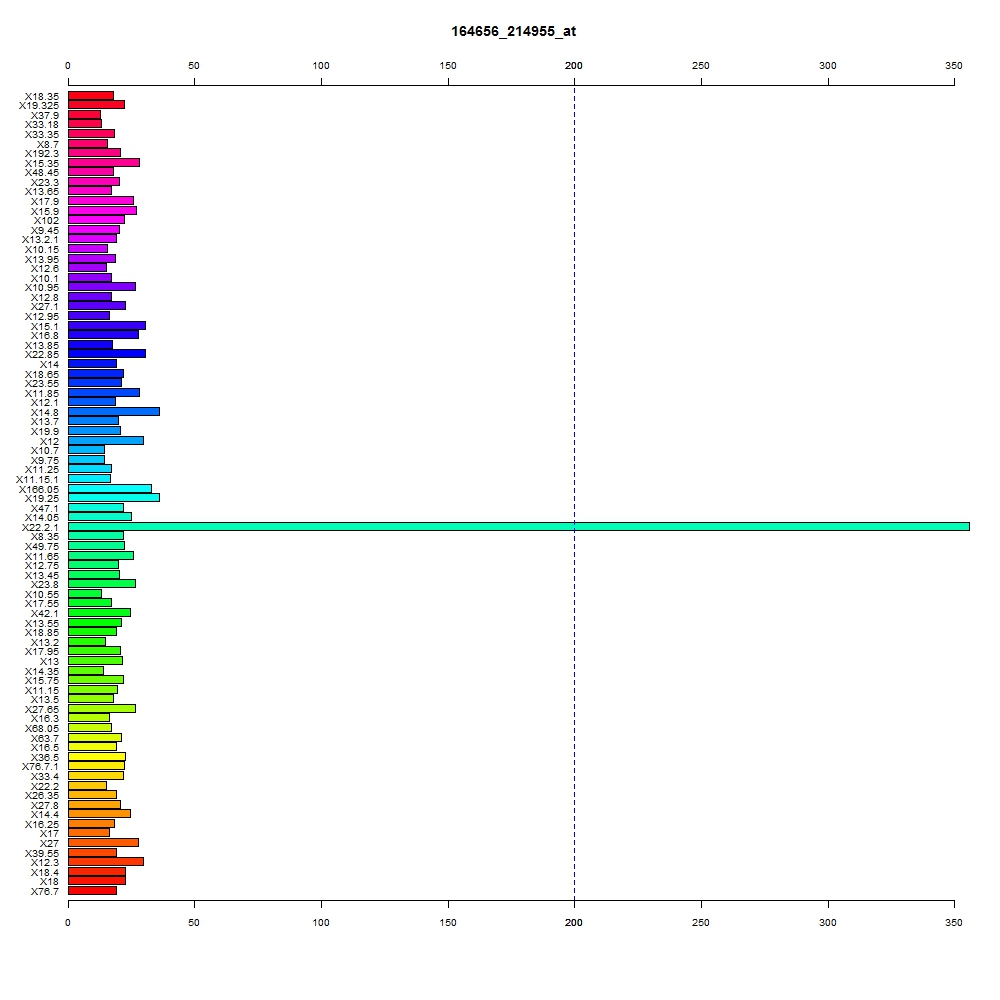Select the X15.75 label
The height and width of the screenshot is (1000, 1000).
pyautogui.click(x=42, y=680)
